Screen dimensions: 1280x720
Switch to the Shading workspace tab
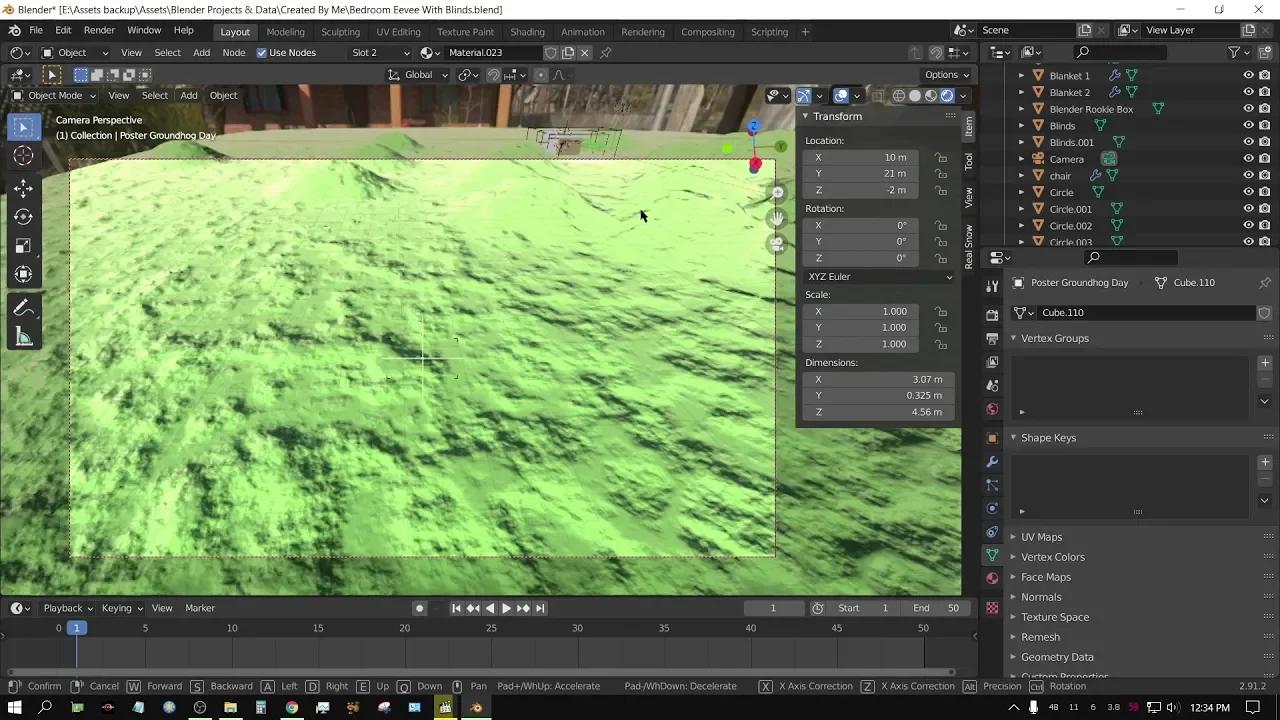pos(527,31)
